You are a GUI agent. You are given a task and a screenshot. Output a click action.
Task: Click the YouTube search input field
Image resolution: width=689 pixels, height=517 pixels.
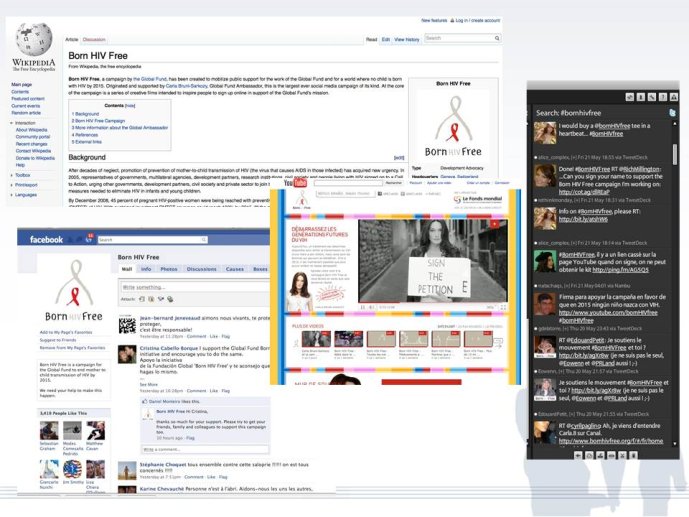click(348, 183)
